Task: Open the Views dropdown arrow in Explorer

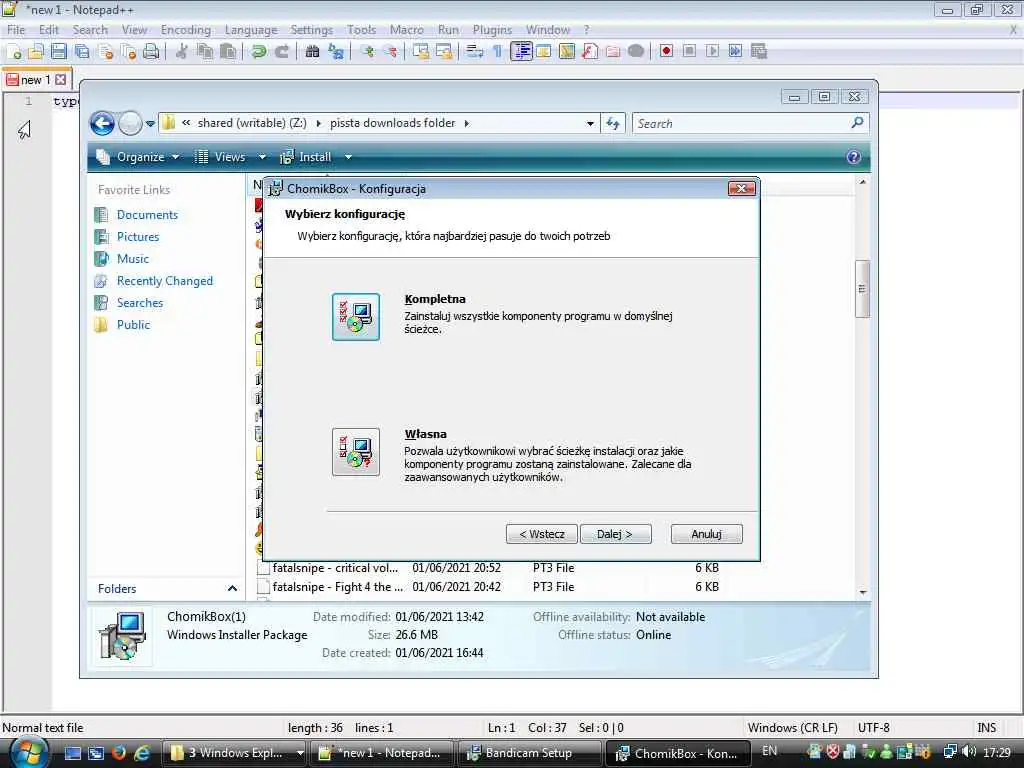Action: coord(262,157)
